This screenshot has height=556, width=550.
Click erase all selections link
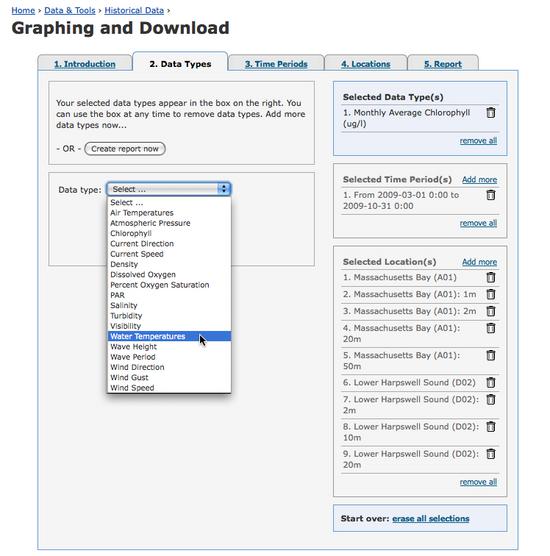pyautogui.click(x=430, y=518)
